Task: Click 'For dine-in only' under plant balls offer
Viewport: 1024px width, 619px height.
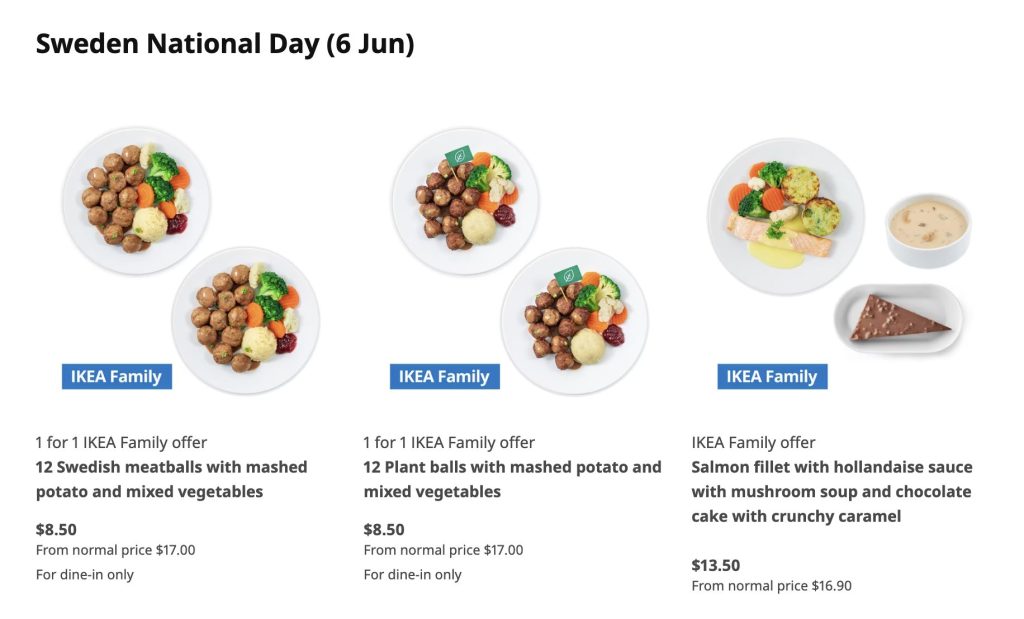Action: pyautogui.click(x=412, y=574)
